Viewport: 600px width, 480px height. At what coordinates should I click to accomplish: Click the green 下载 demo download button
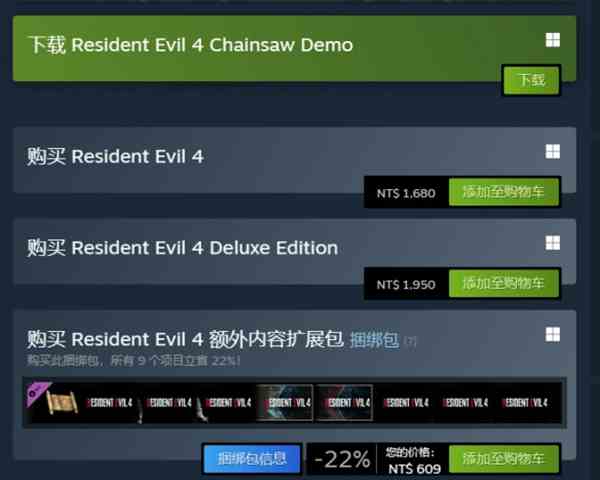coord(531,80)
